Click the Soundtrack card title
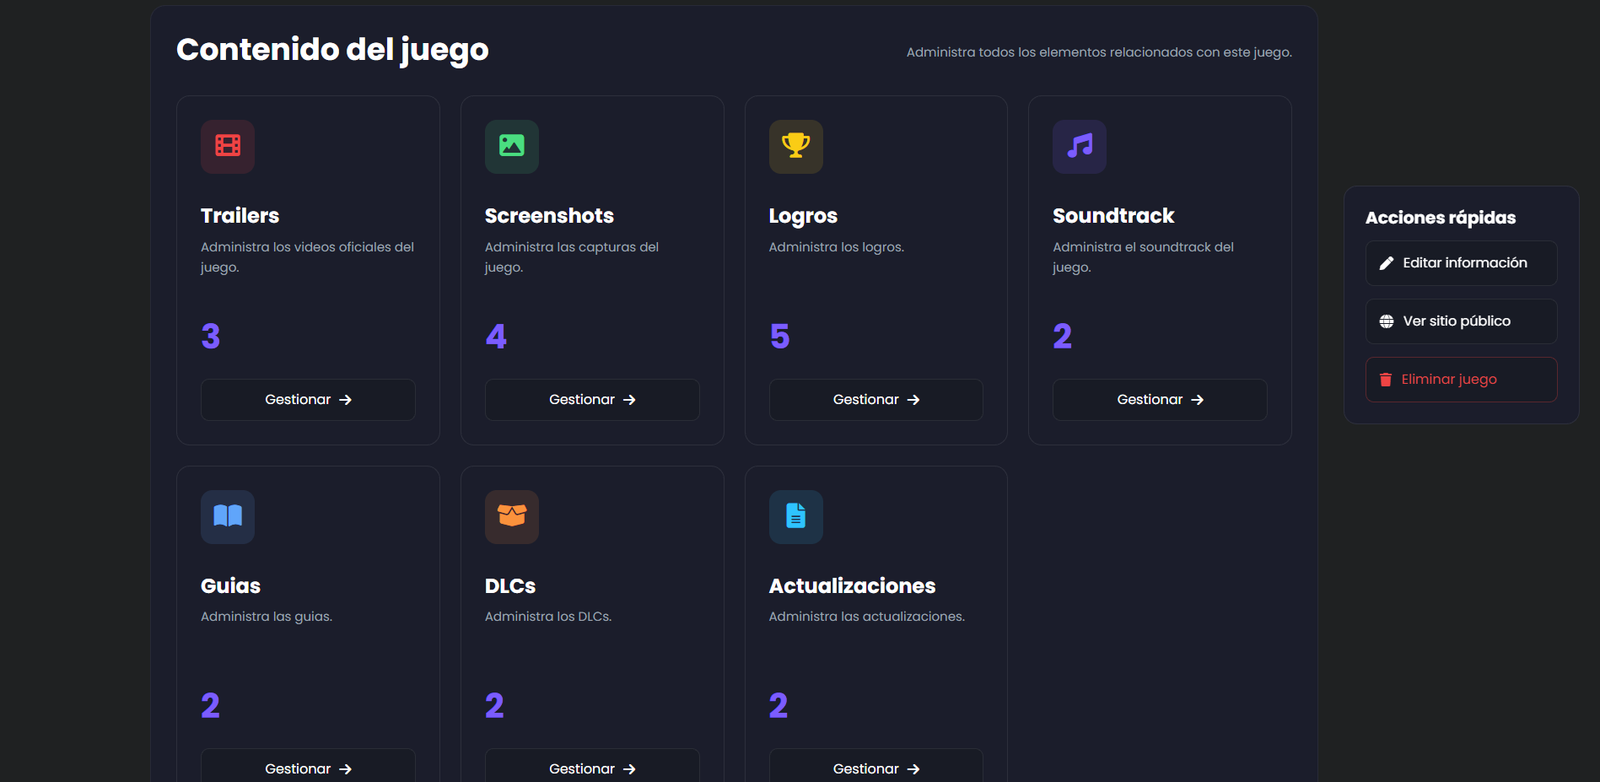The width and height of the screenshot is (1600, 782). [x=1113, y=216]
